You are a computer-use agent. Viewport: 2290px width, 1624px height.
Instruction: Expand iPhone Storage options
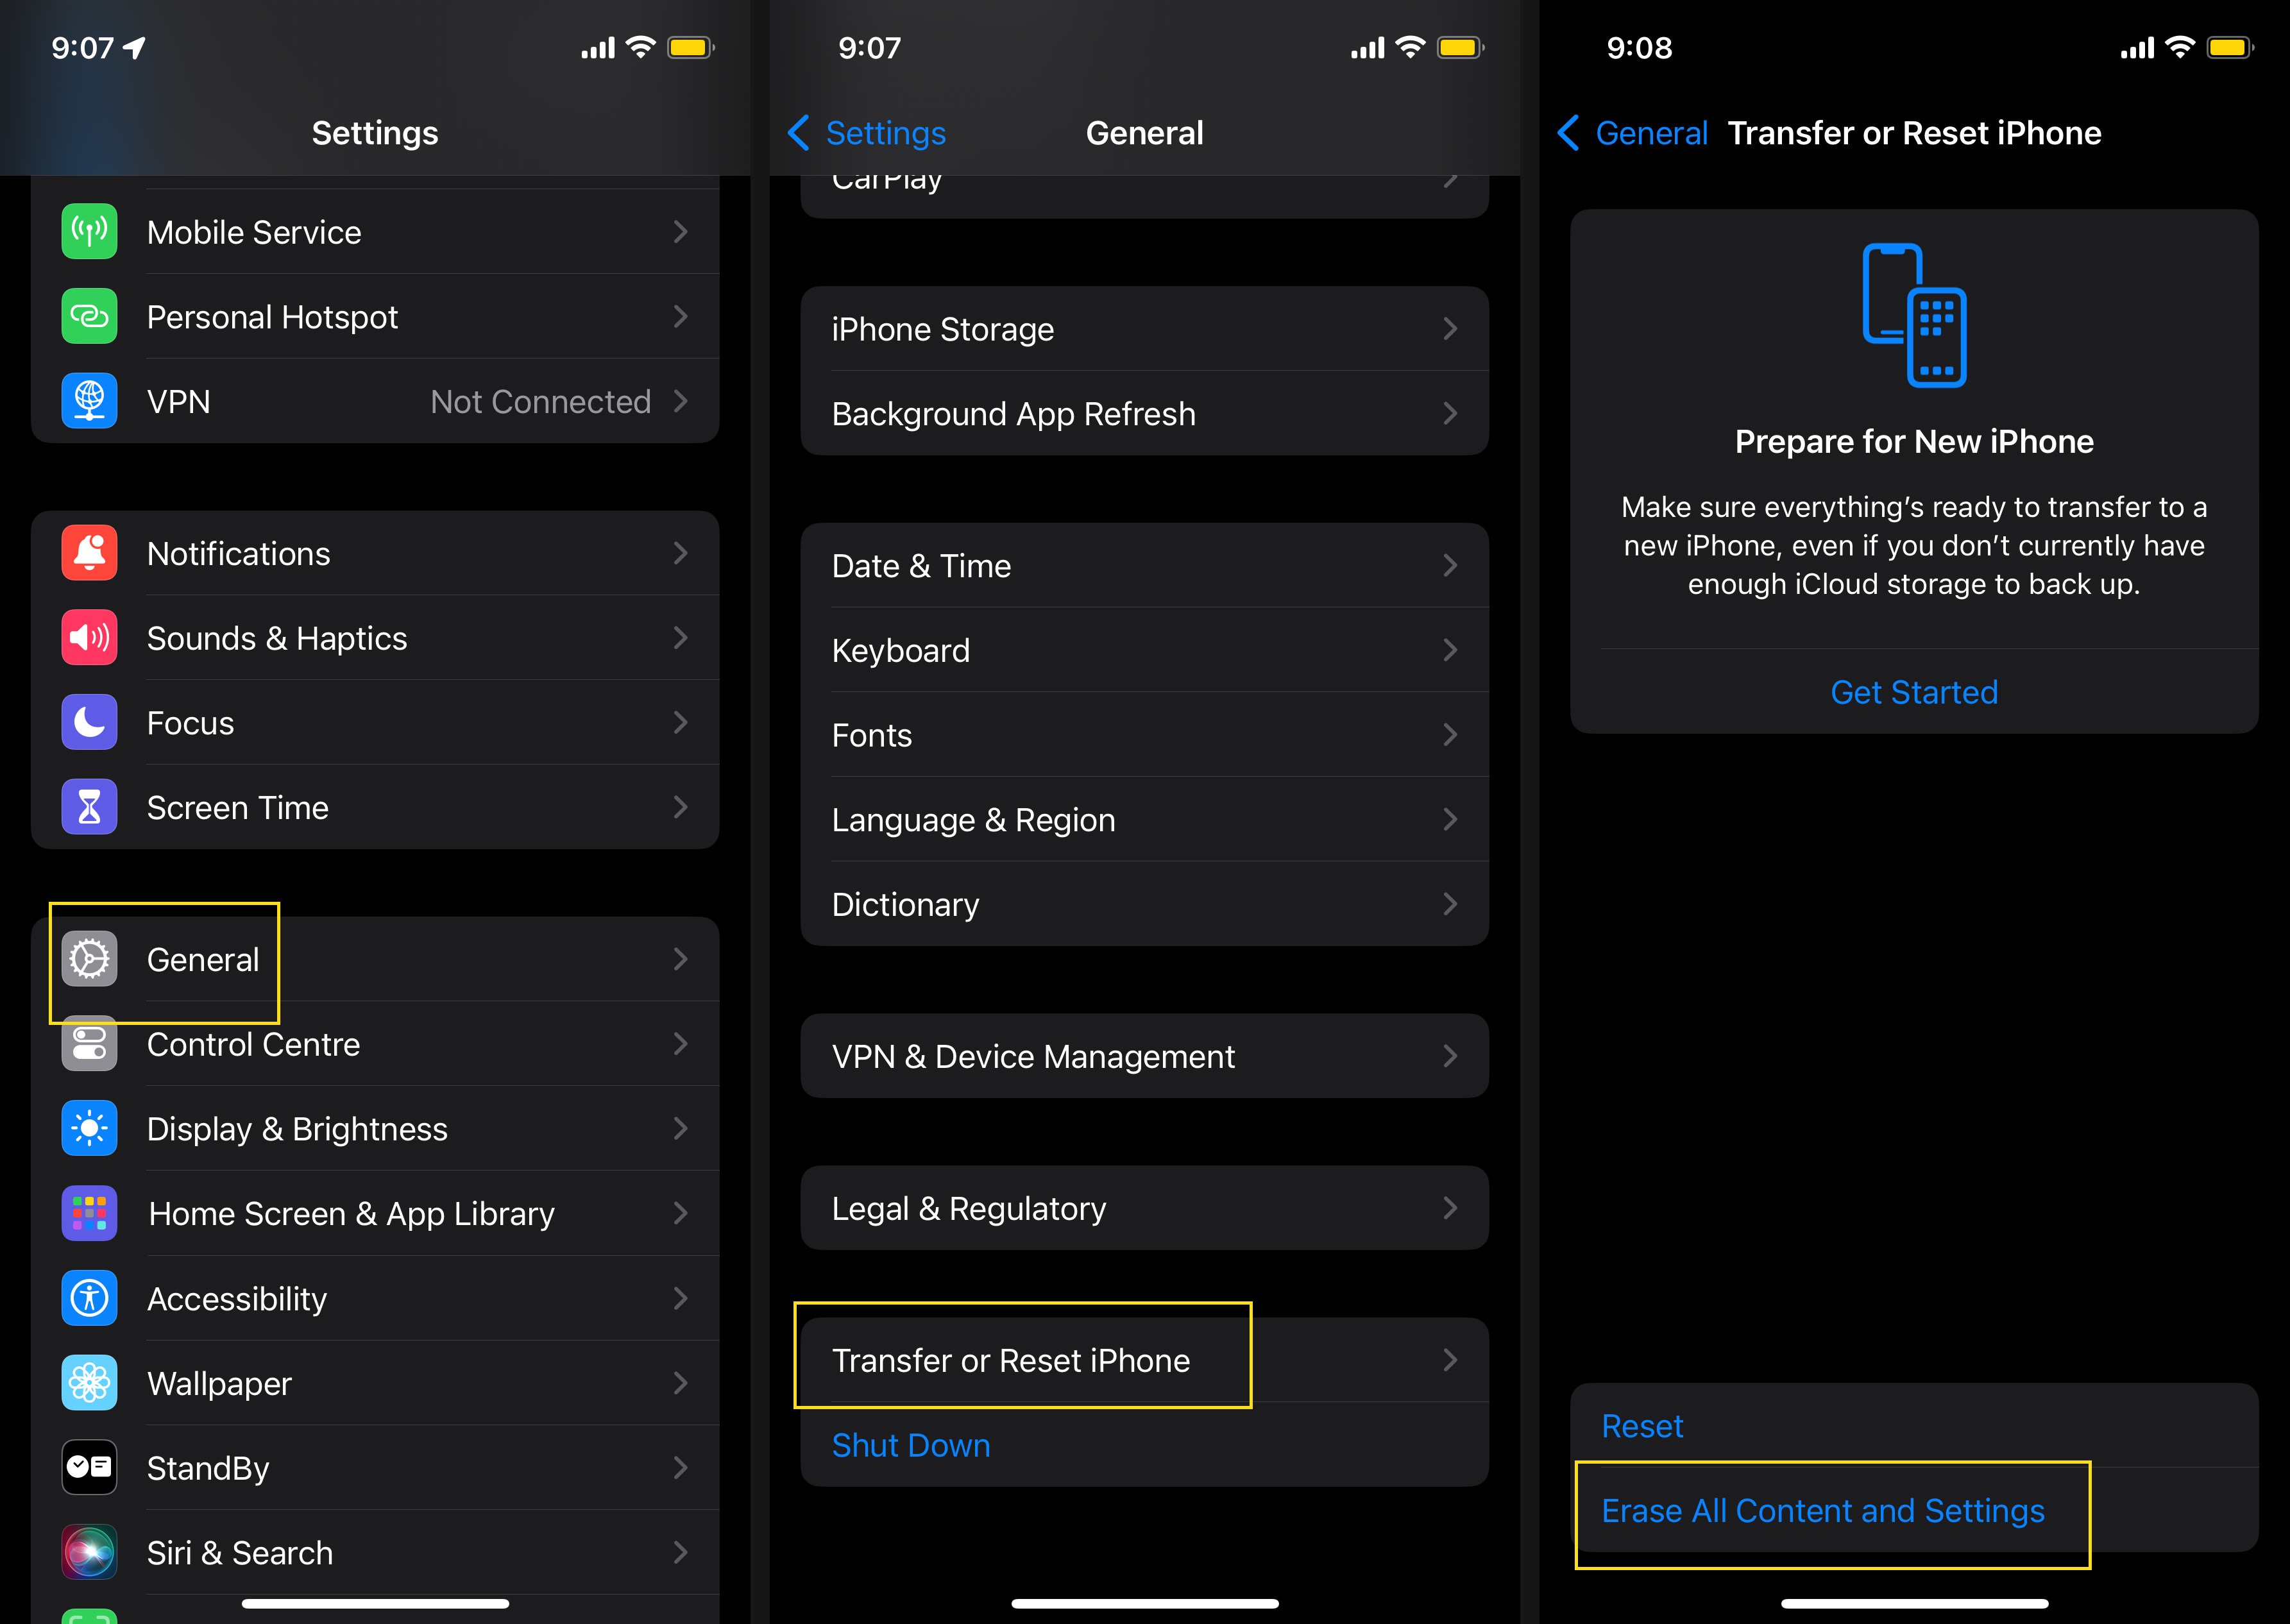1139,328
